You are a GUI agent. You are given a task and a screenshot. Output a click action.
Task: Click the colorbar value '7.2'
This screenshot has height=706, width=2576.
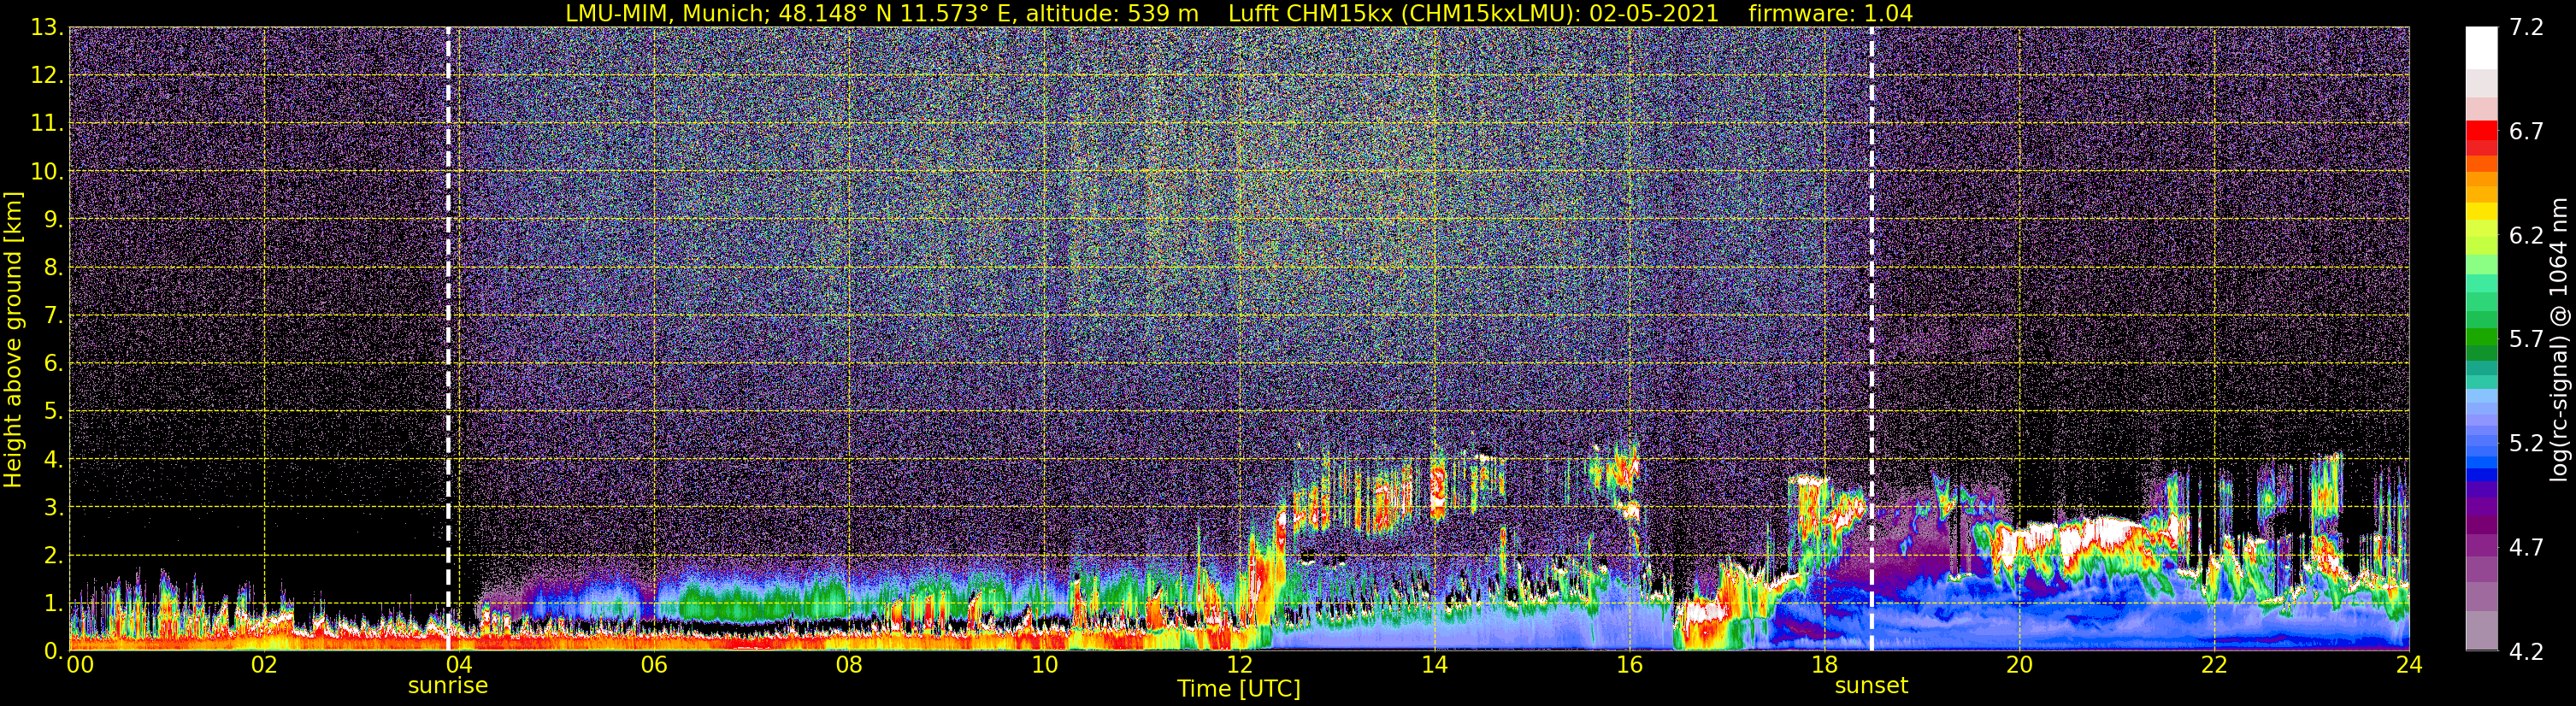(2526, 28)
